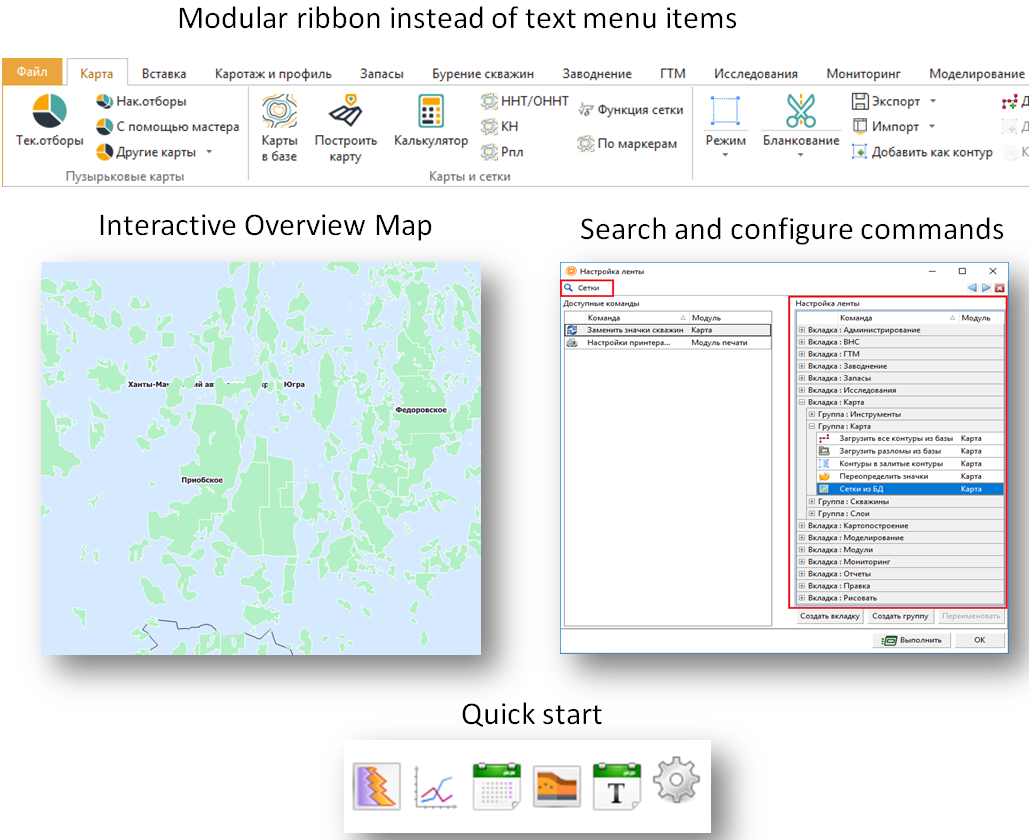Image resolution: width=1029 pixels, height=840 pixels.
Task: Click the Построить карту icon
Action: (x=345, y=111)
